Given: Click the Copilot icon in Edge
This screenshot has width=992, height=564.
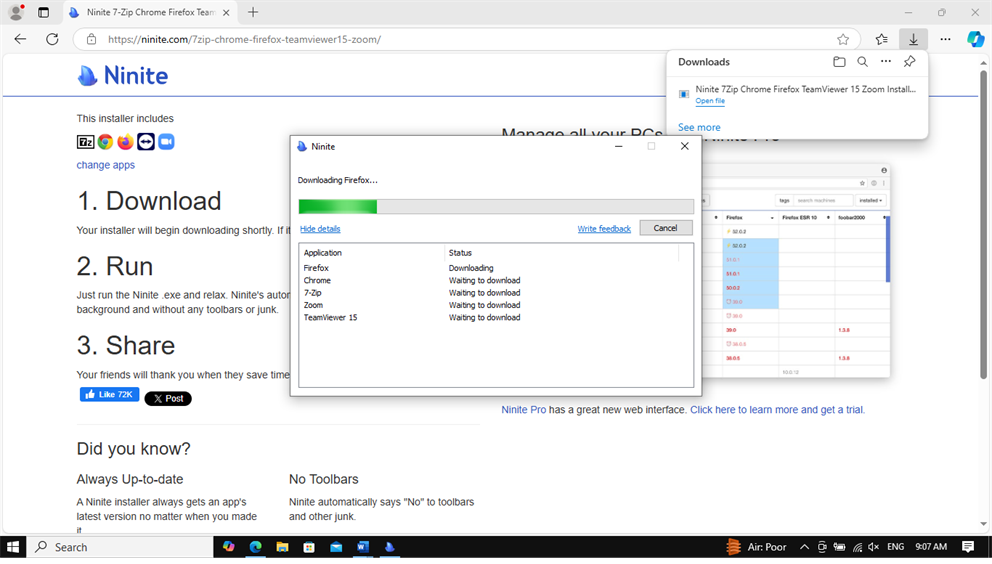Looking at the screenshot, I should [x=975, y=39].
